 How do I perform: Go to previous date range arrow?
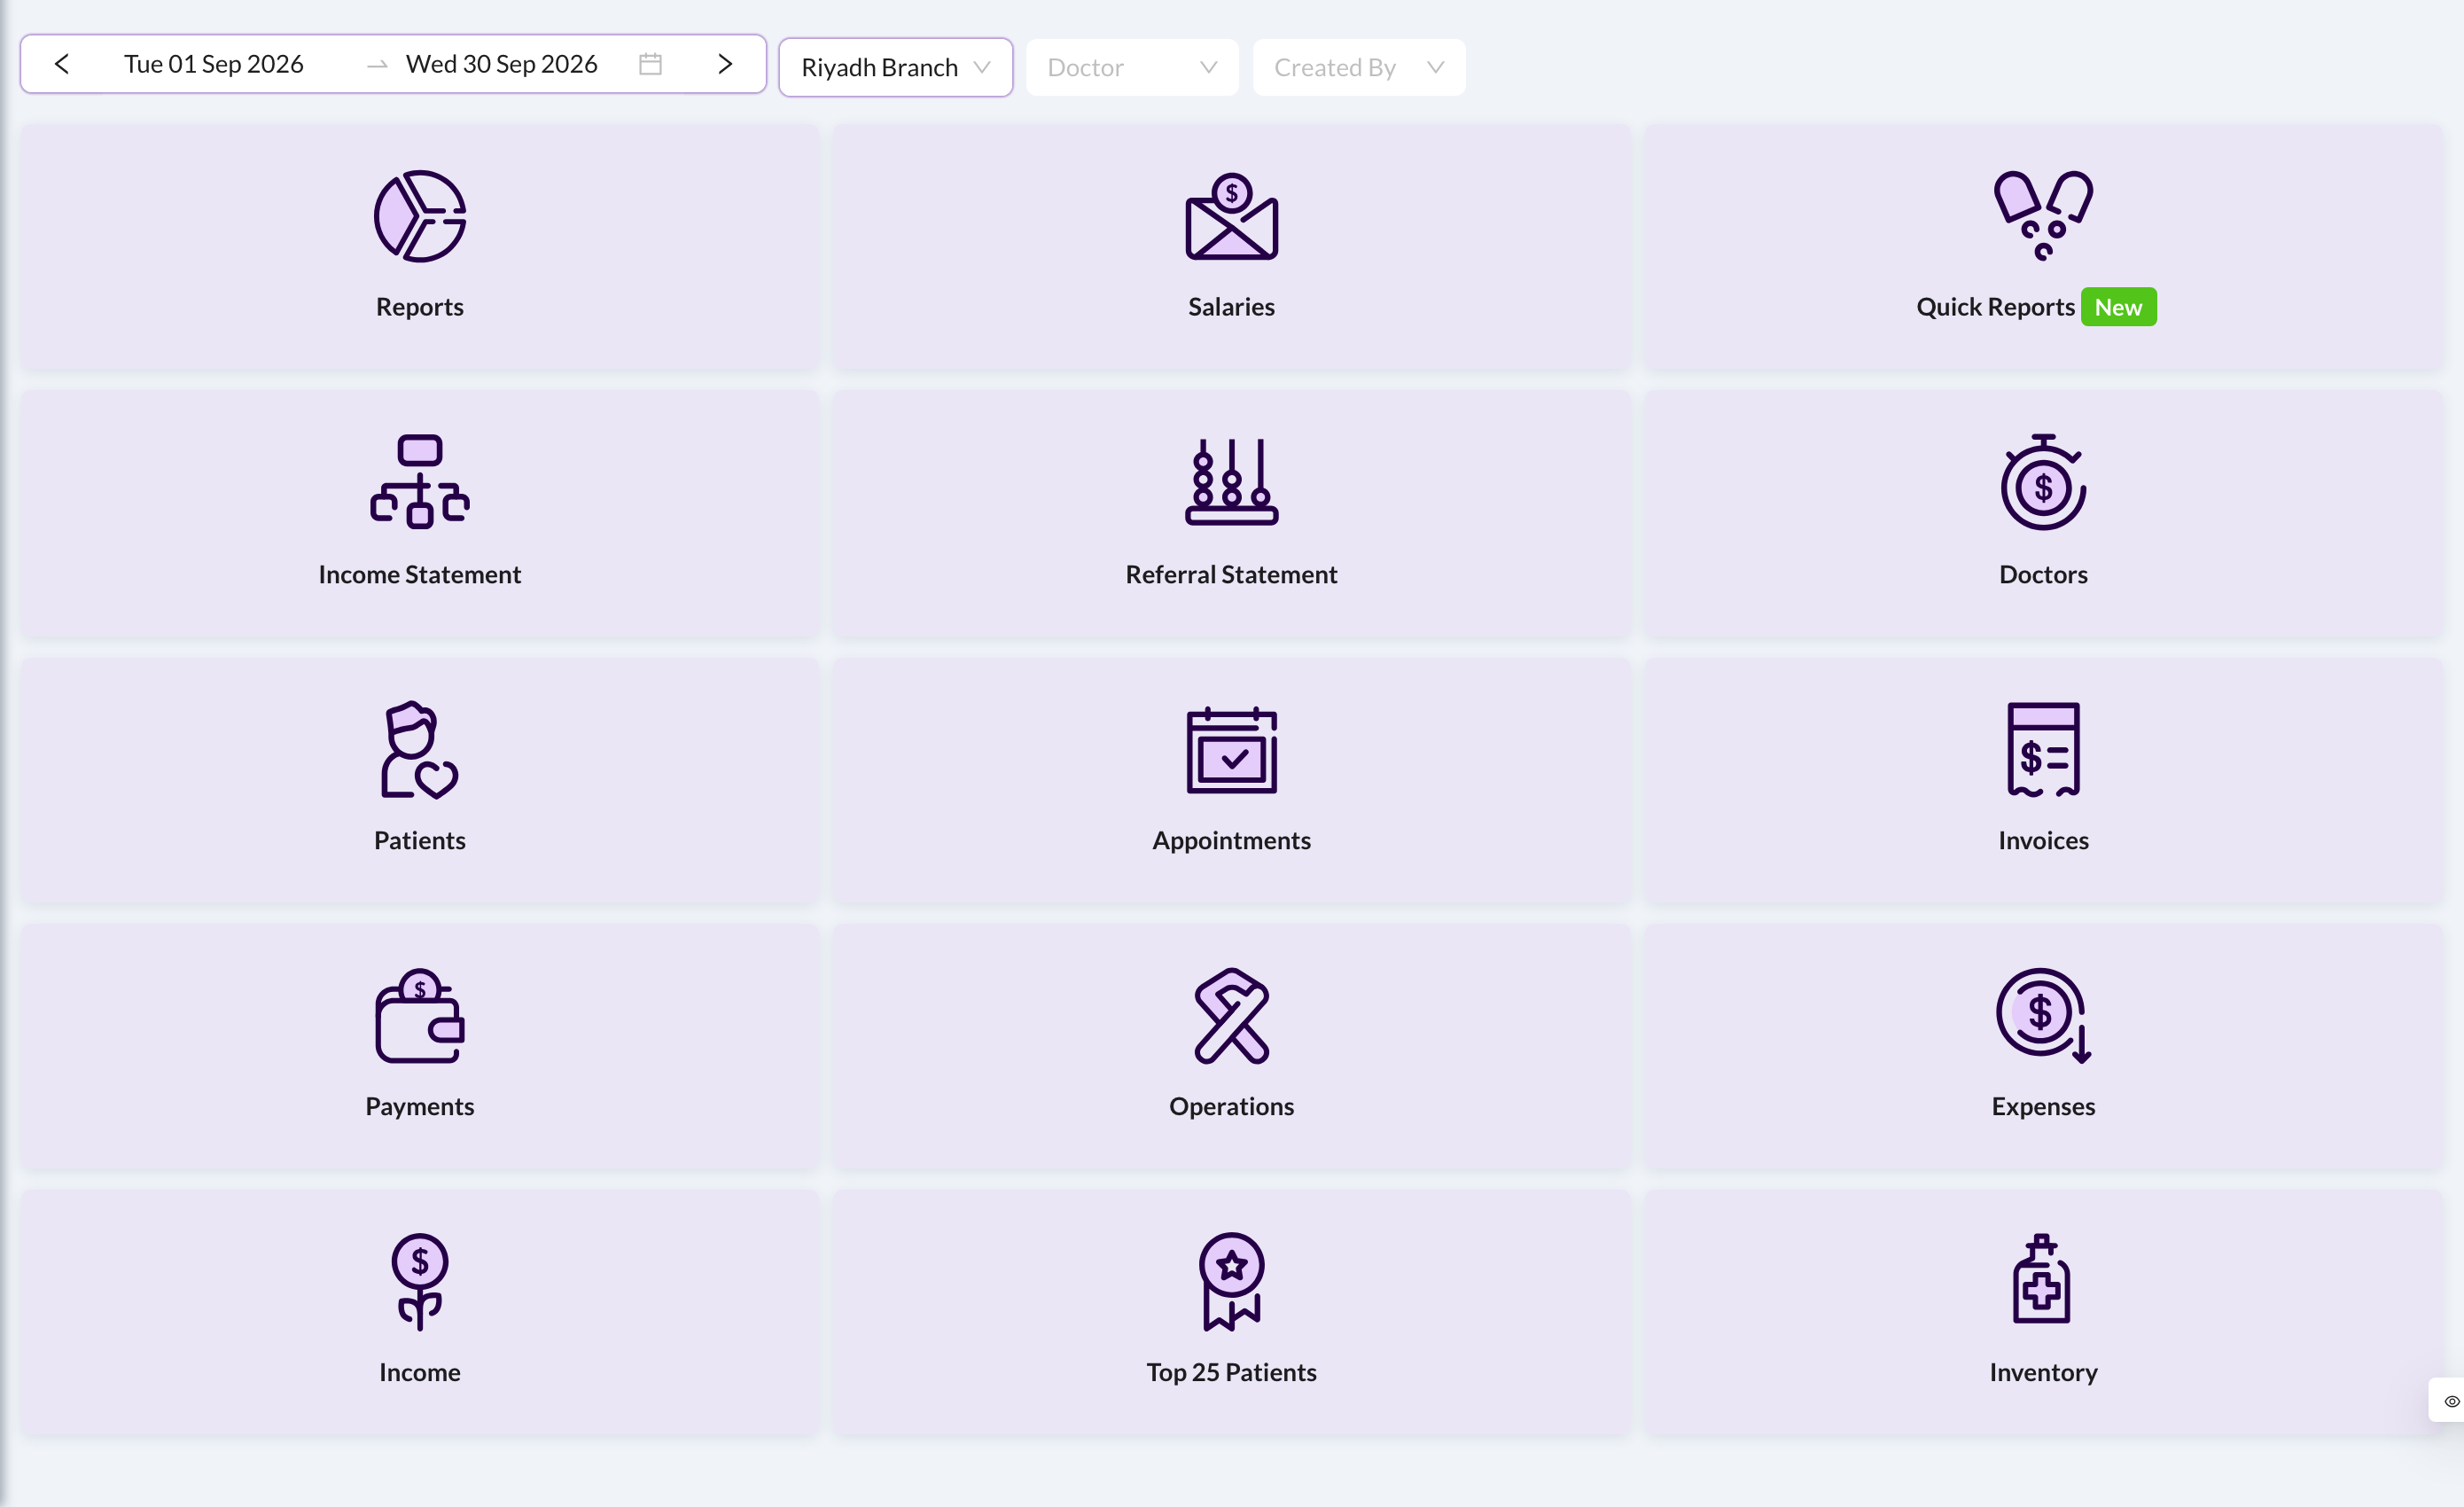pyautogui.click(x=62, y=64)
